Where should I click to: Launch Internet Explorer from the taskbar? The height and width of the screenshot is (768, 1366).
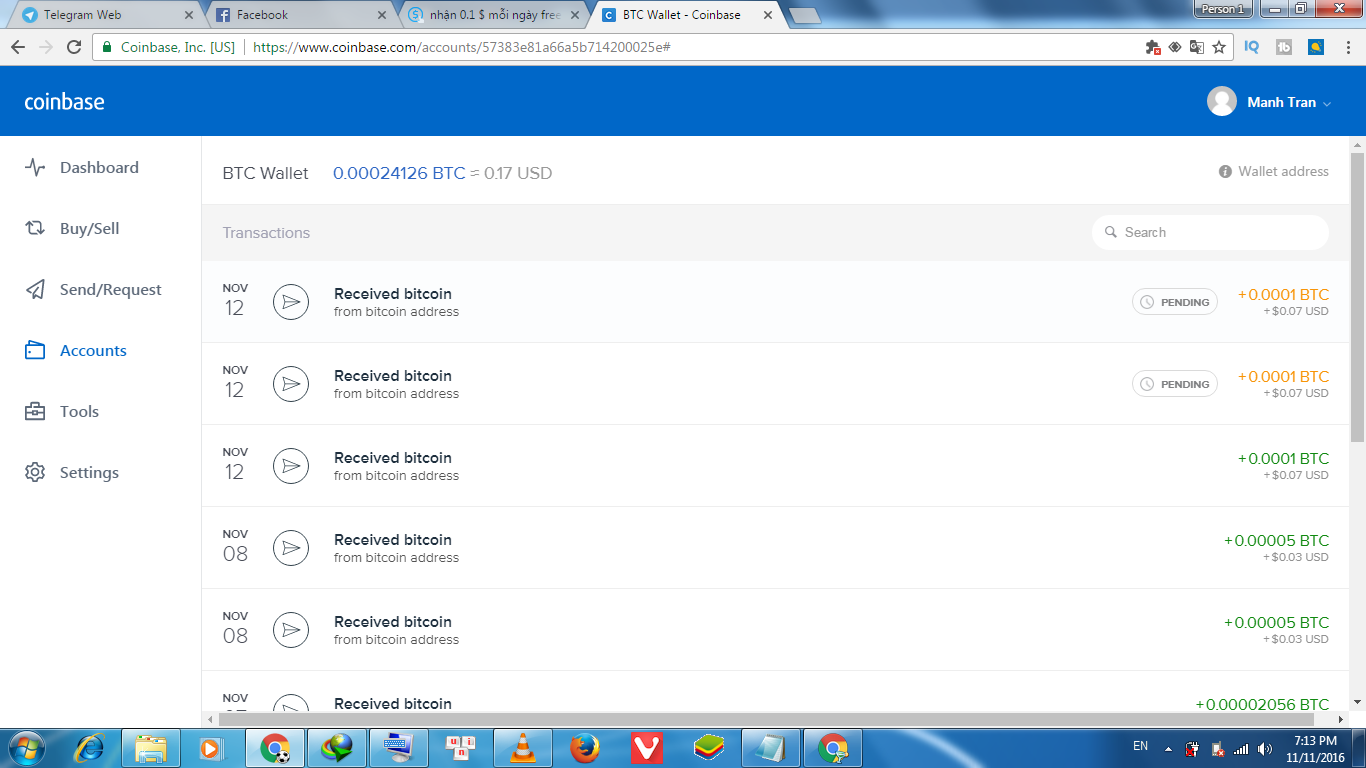coord(90,748)
